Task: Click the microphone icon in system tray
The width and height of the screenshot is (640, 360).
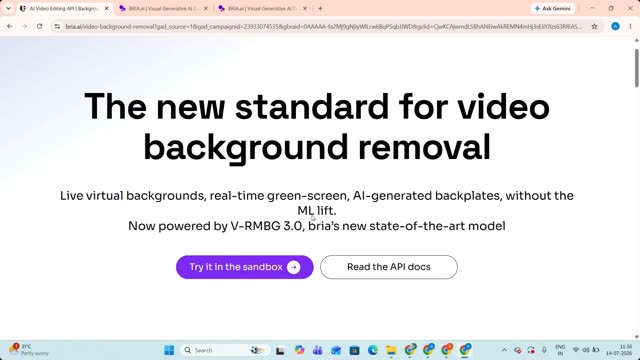Action: coord(544,350)
